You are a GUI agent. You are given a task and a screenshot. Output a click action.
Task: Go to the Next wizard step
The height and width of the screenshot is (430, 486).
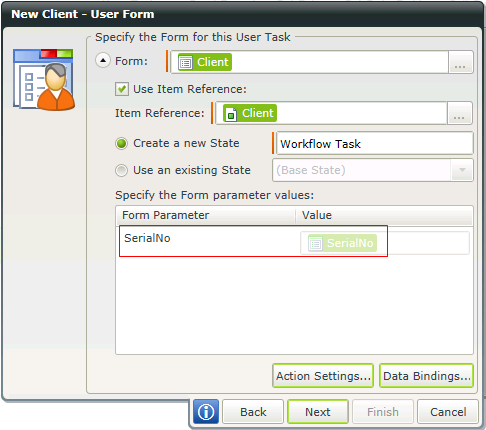click(x=318, y=412)
